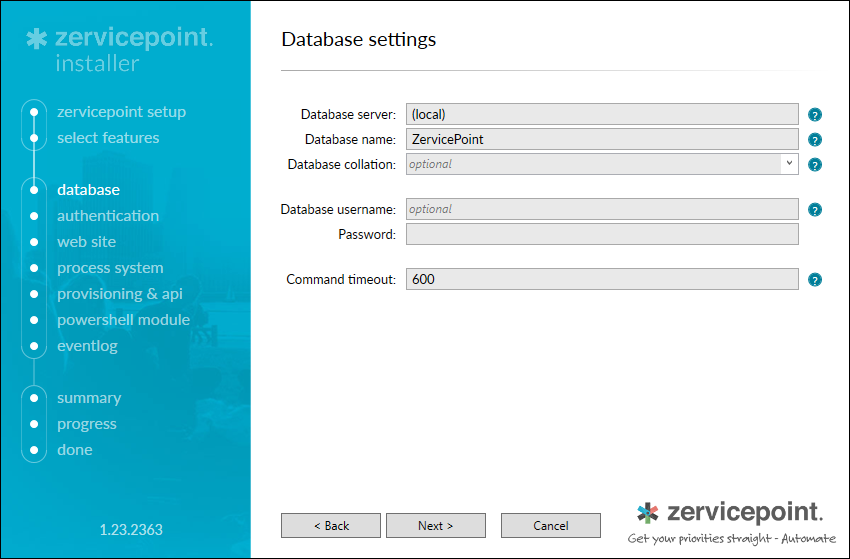Click the Database collation label
Image resolution: width=850 pixels, height=559 pixels.
(342, 164)
